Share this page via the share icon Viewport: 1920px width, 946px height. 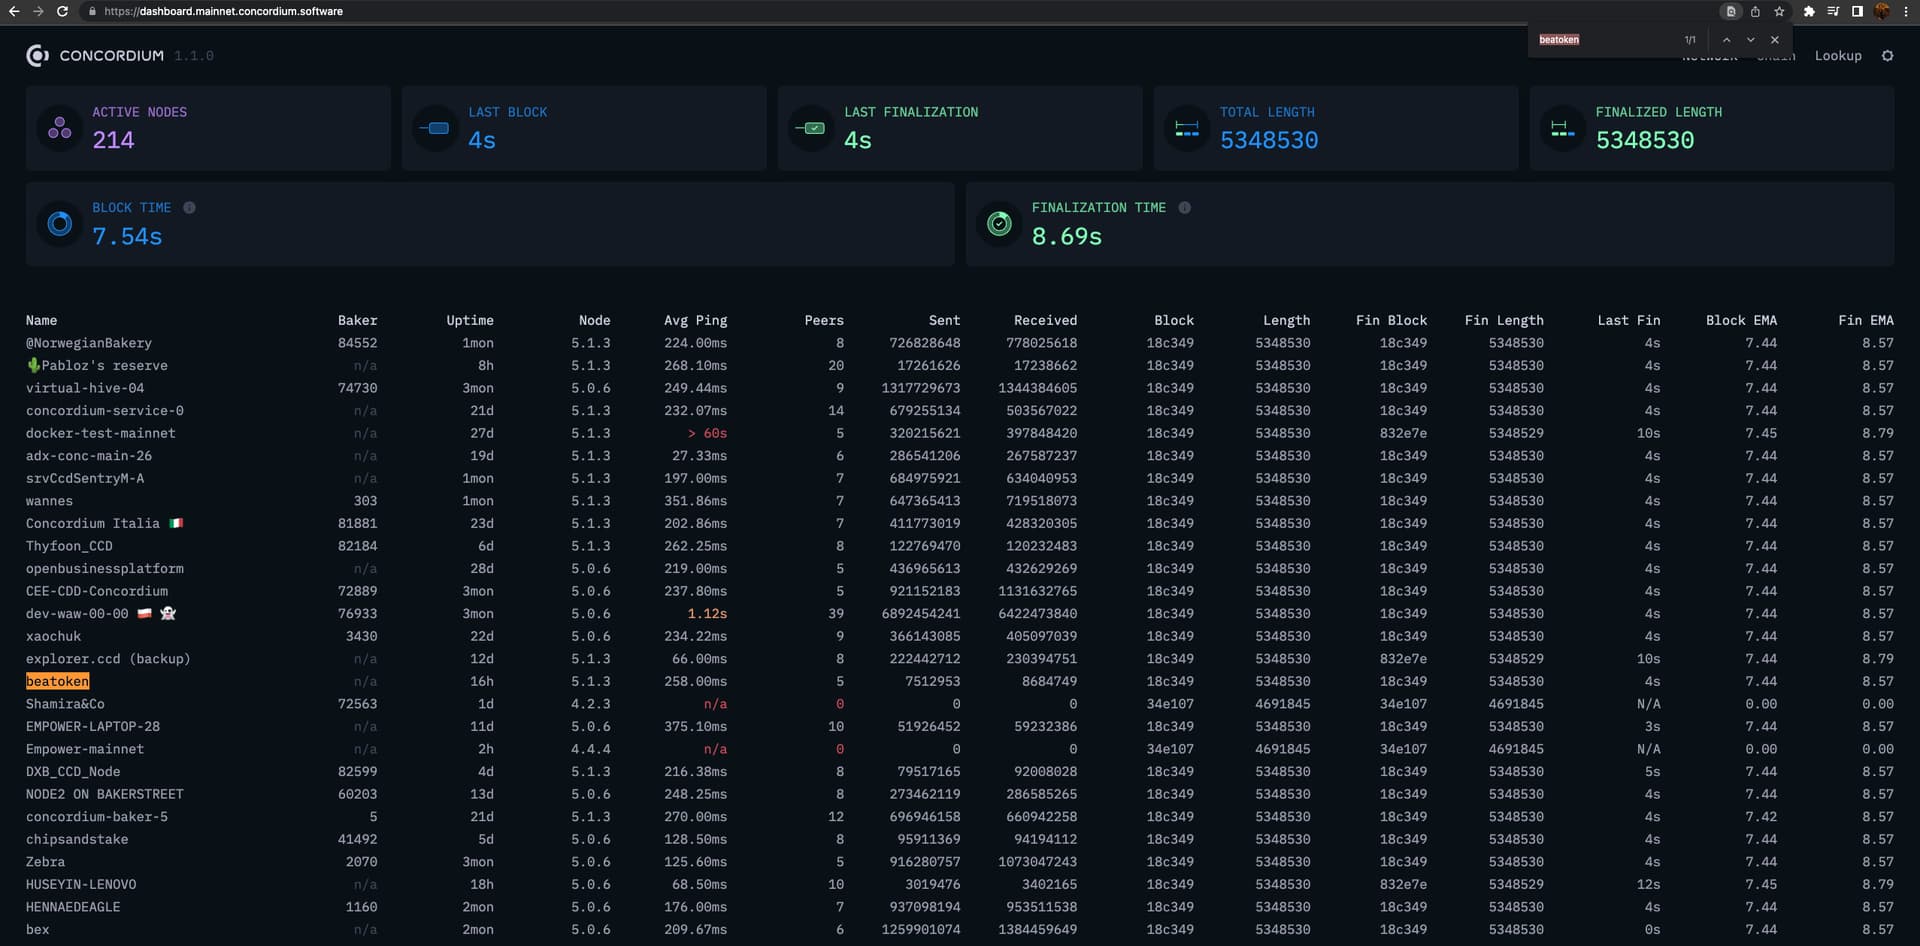click(1755, 11)
